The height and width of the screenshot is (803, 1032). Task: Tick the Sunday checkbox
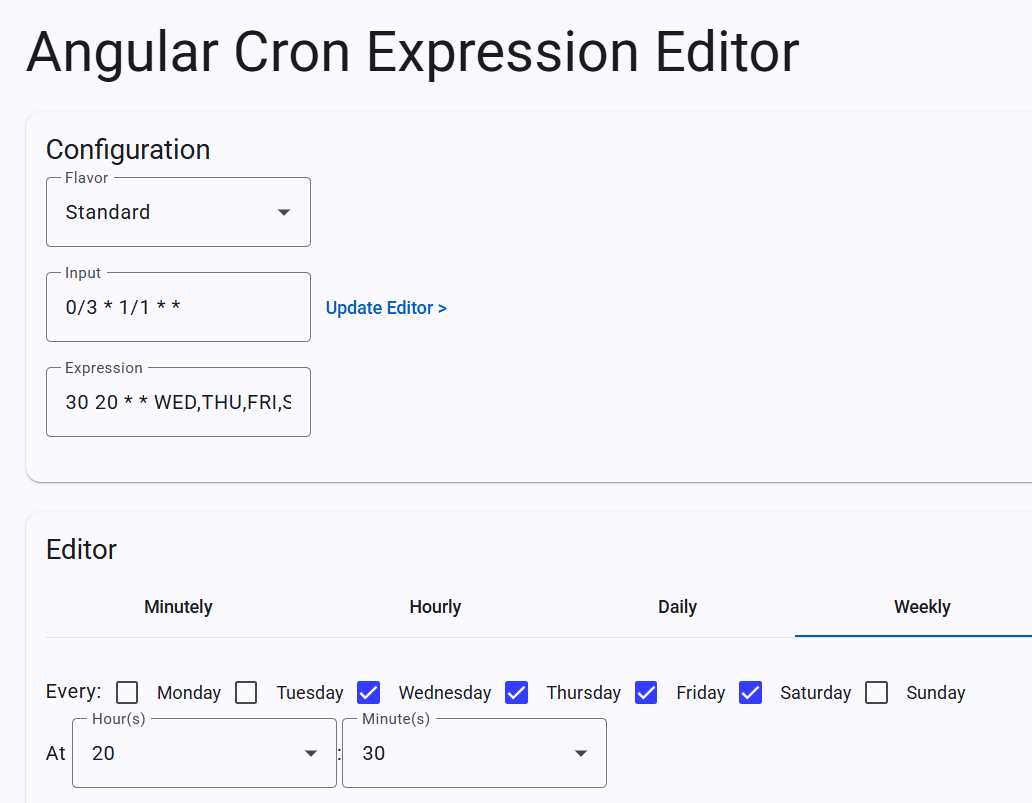[876, 692]
